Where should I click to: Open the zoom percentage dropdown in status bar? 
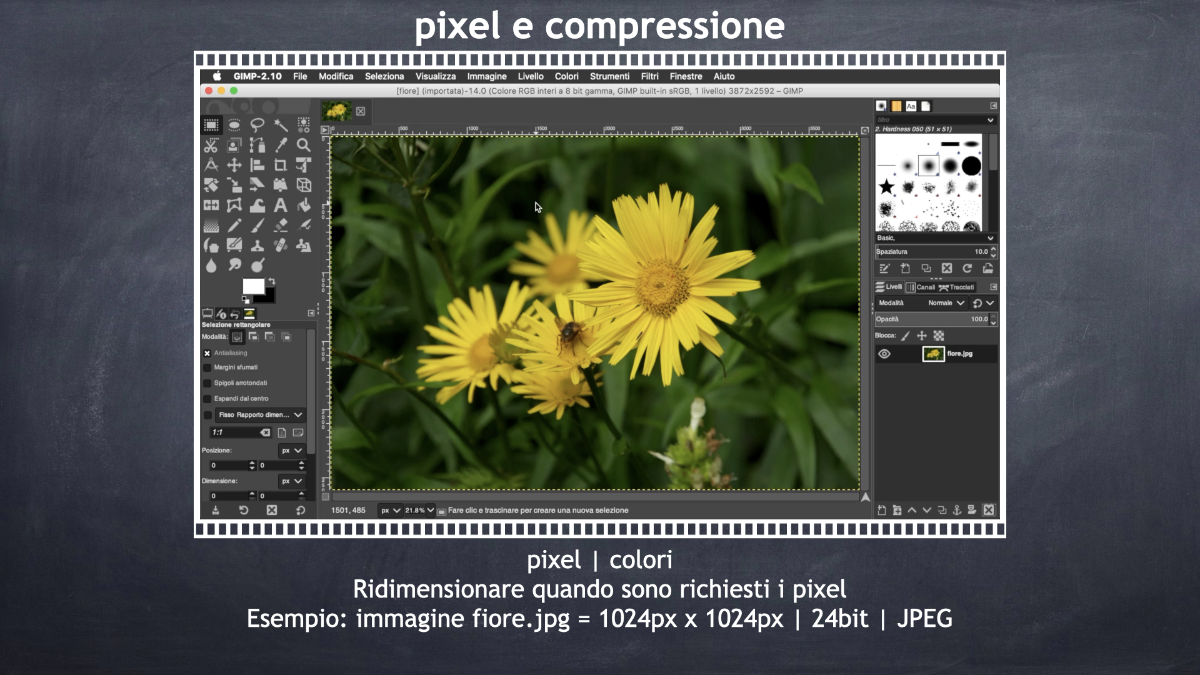tap(419, 510)
